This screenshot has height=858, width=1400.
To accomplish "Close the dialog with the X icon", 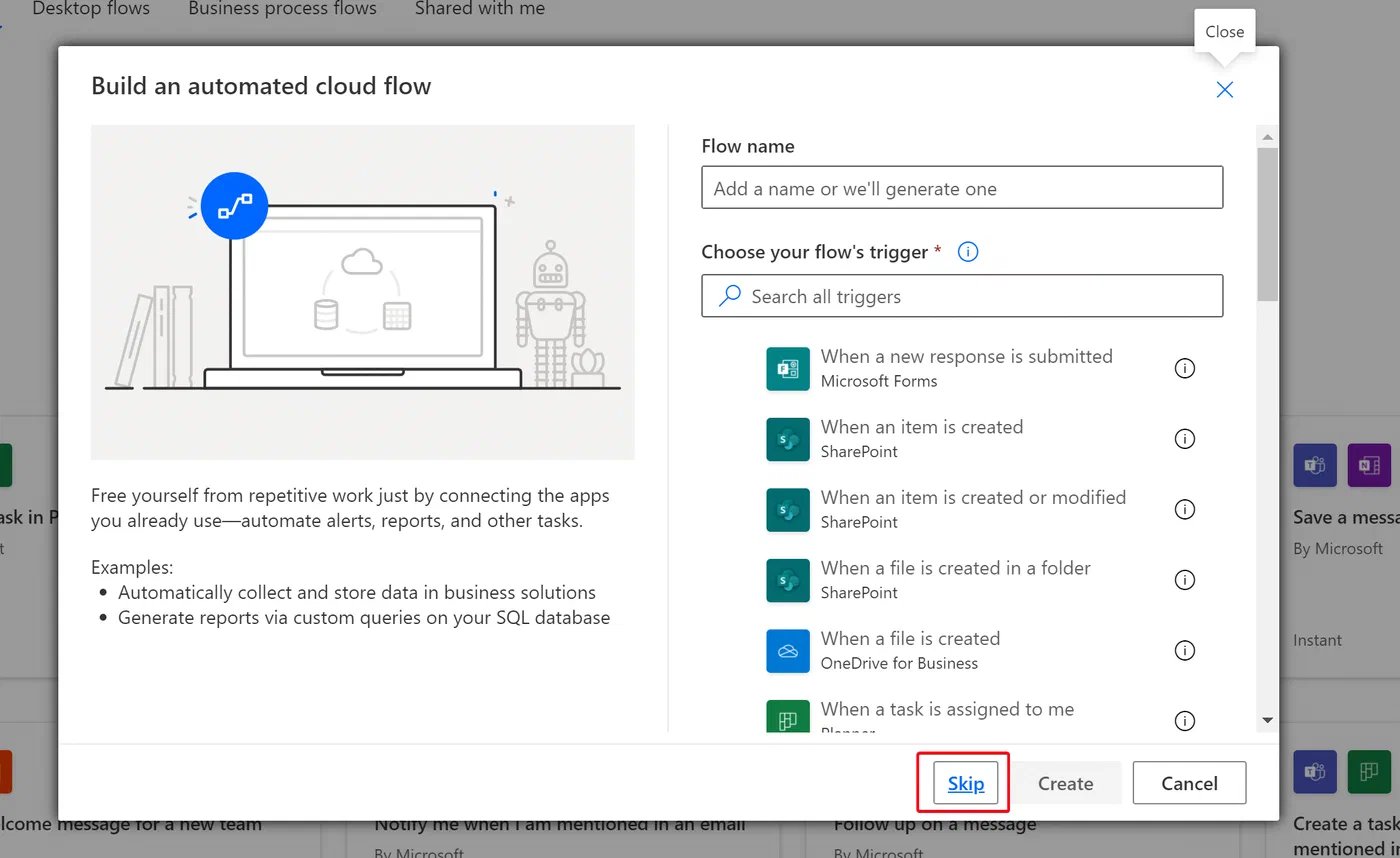I will 1224,89.
